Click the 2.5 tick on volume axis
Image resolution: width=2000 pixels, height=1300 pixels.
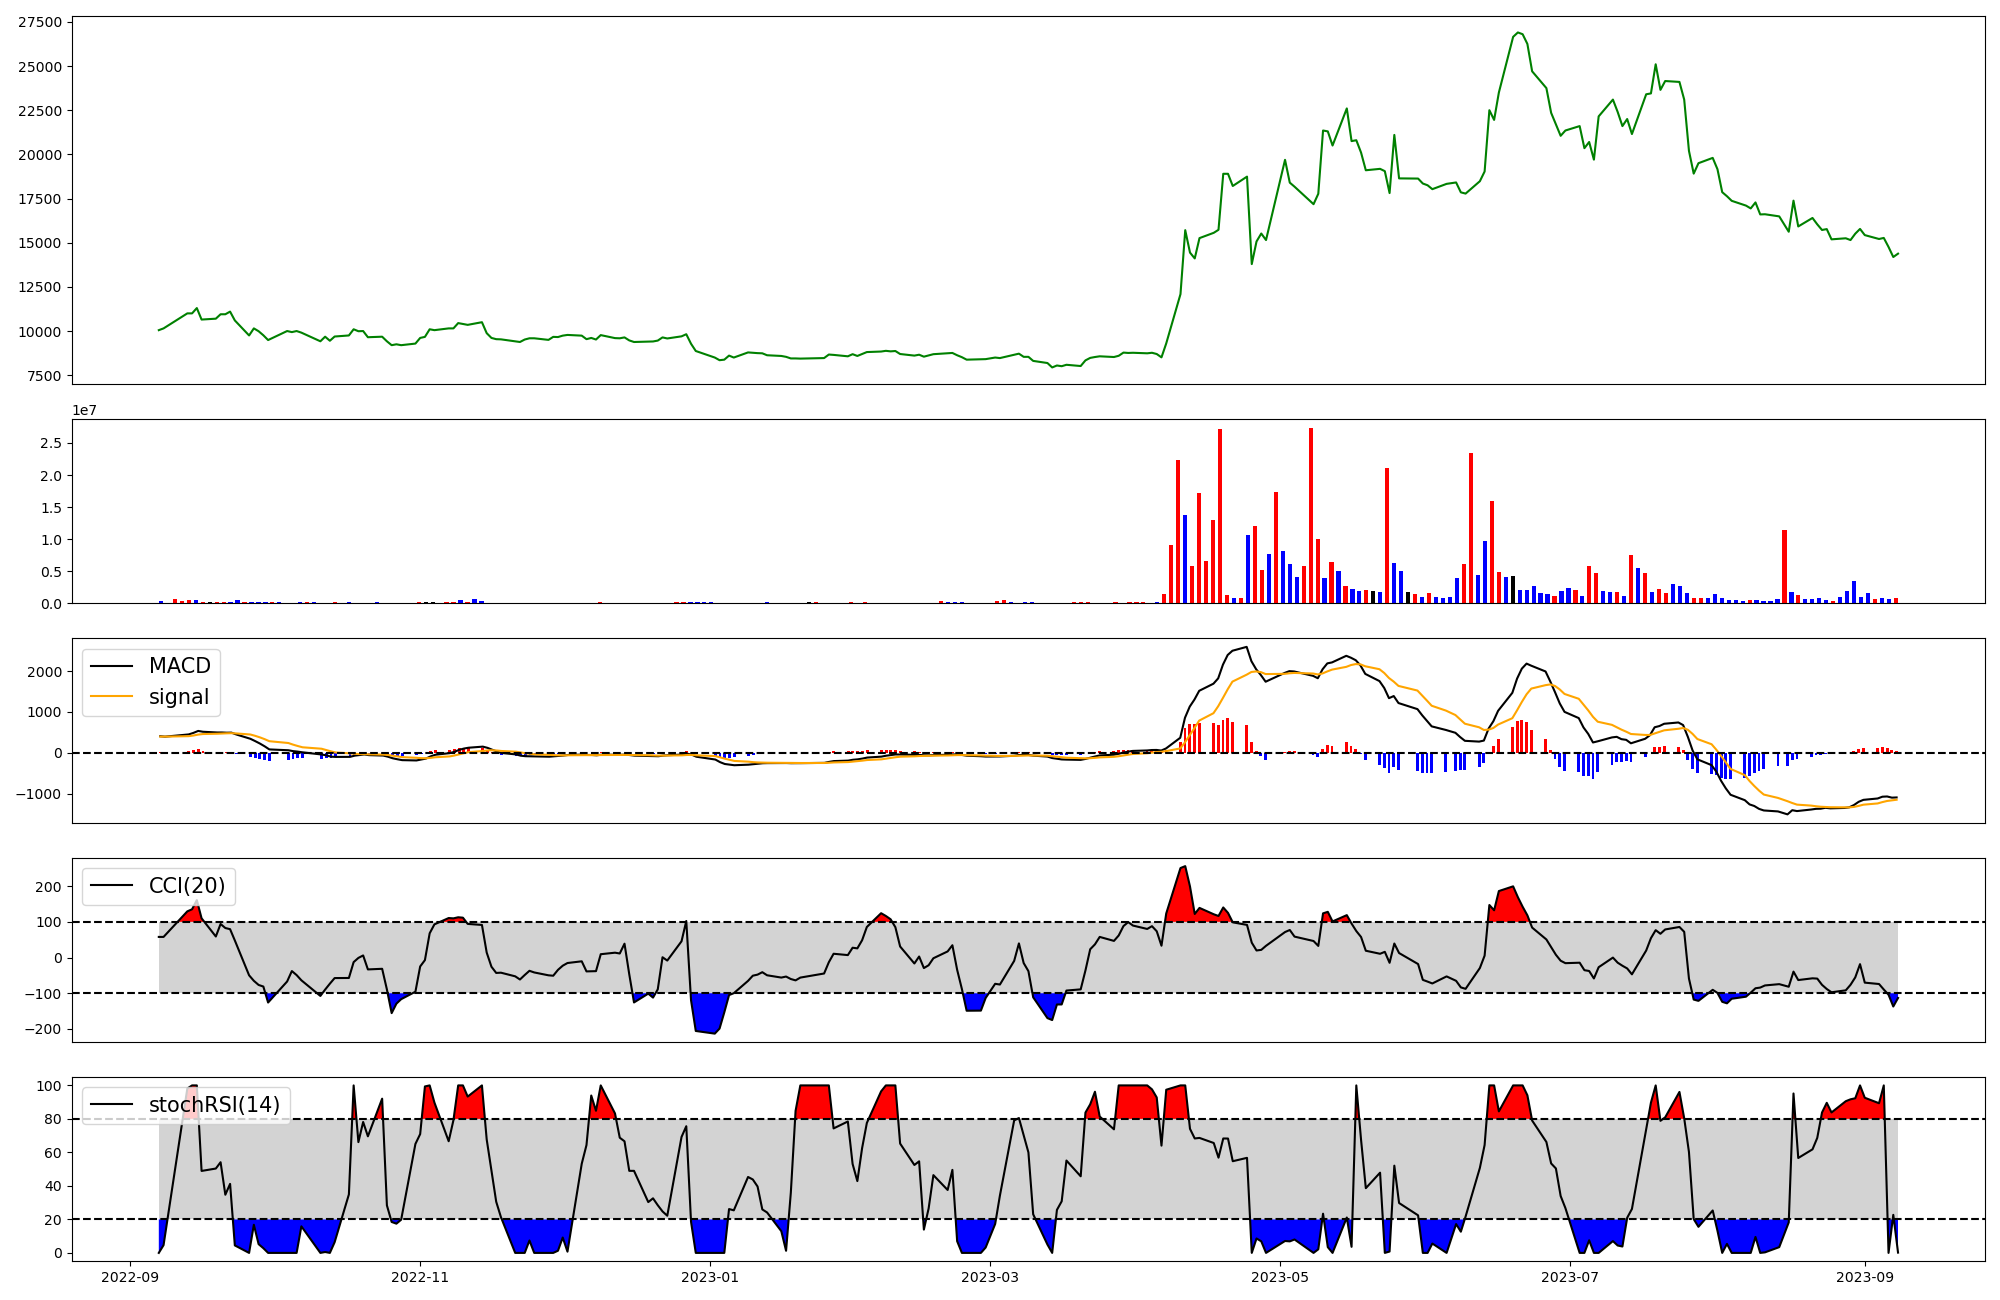tap(51, 443)
